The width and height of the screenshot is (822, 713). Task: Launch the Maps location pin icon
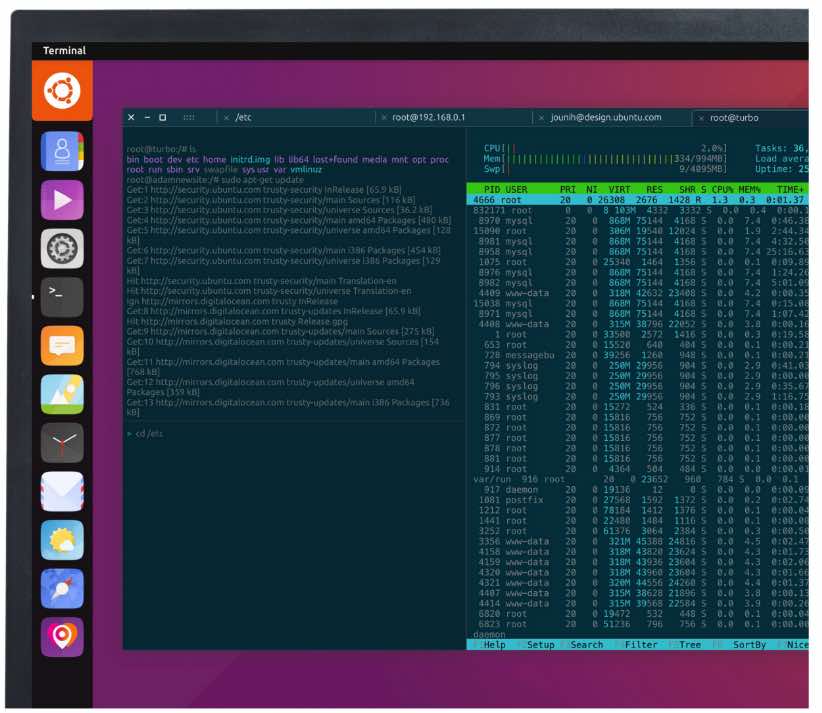tap(62, 637)
